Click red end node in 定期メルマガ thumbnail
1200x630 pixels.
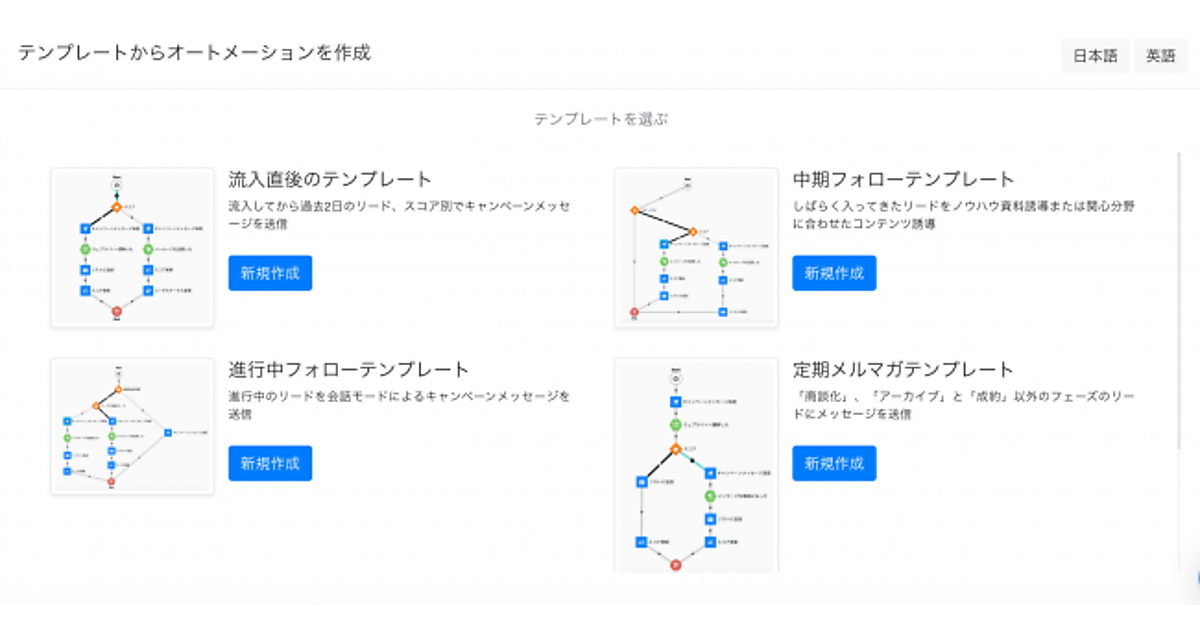[x=676, y=565]
